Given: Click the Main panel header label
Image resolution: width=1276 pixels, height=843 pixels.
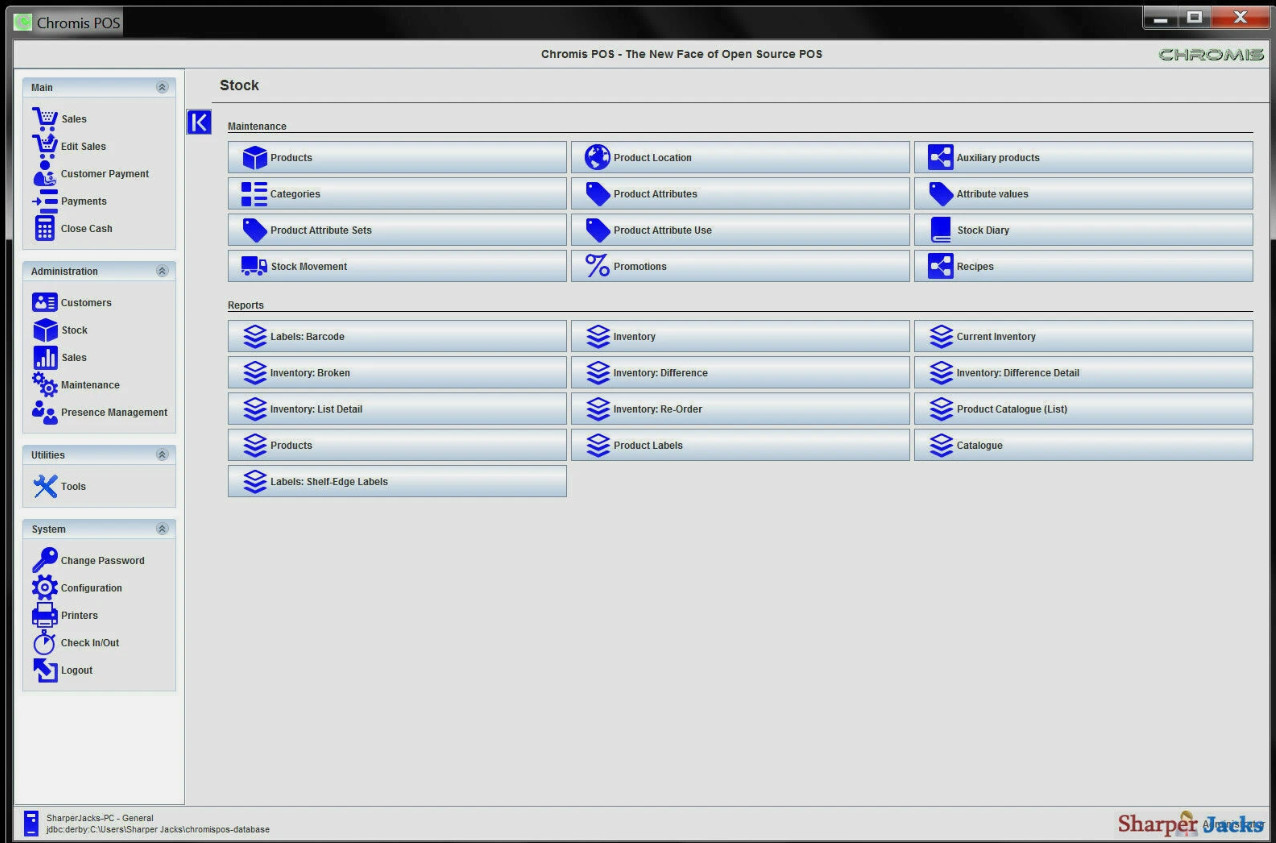Looking at the screenshot, I should tap(42, 88).
